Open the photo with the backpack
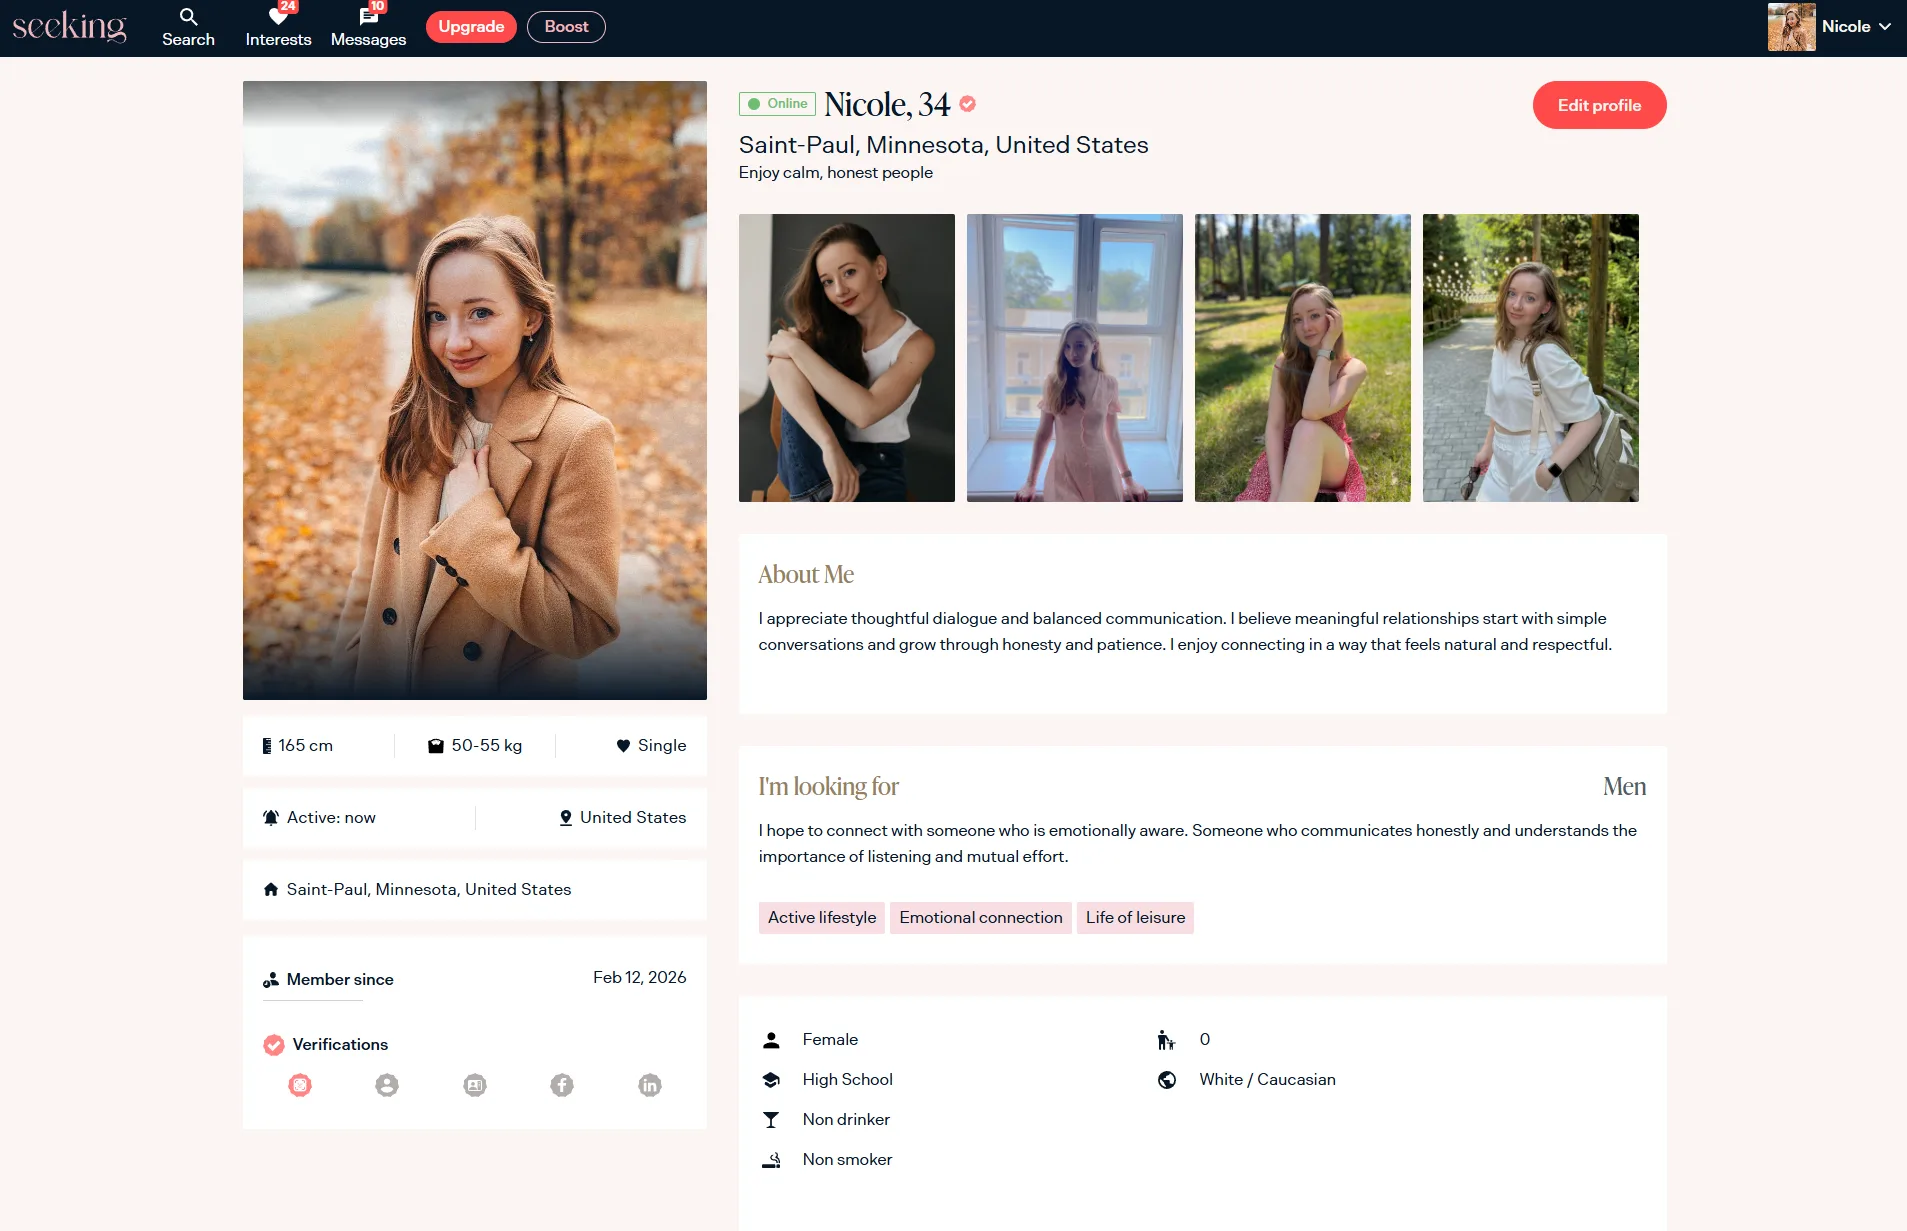The width and height of the screenshot is (1907, 1231). [1531, 358]
